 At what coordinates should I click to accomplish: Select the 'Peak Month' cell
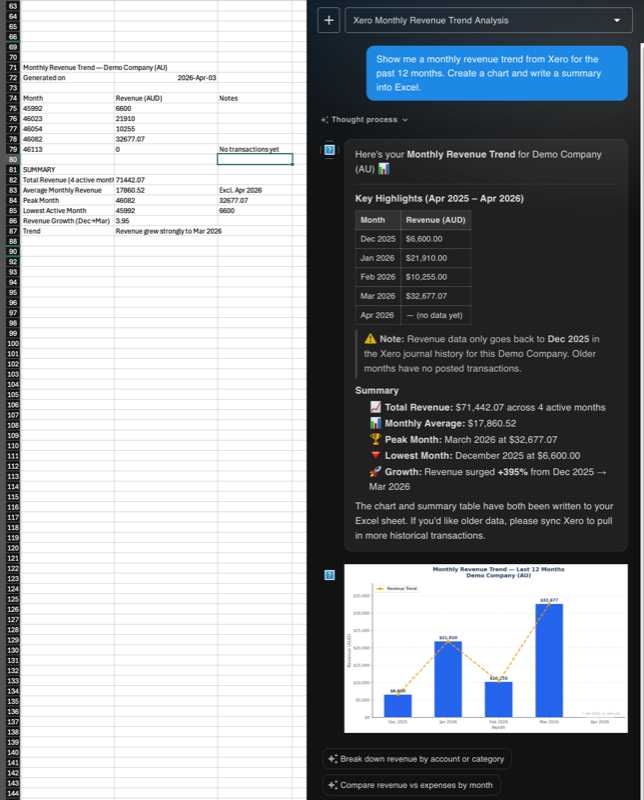[x=67, y=200]
